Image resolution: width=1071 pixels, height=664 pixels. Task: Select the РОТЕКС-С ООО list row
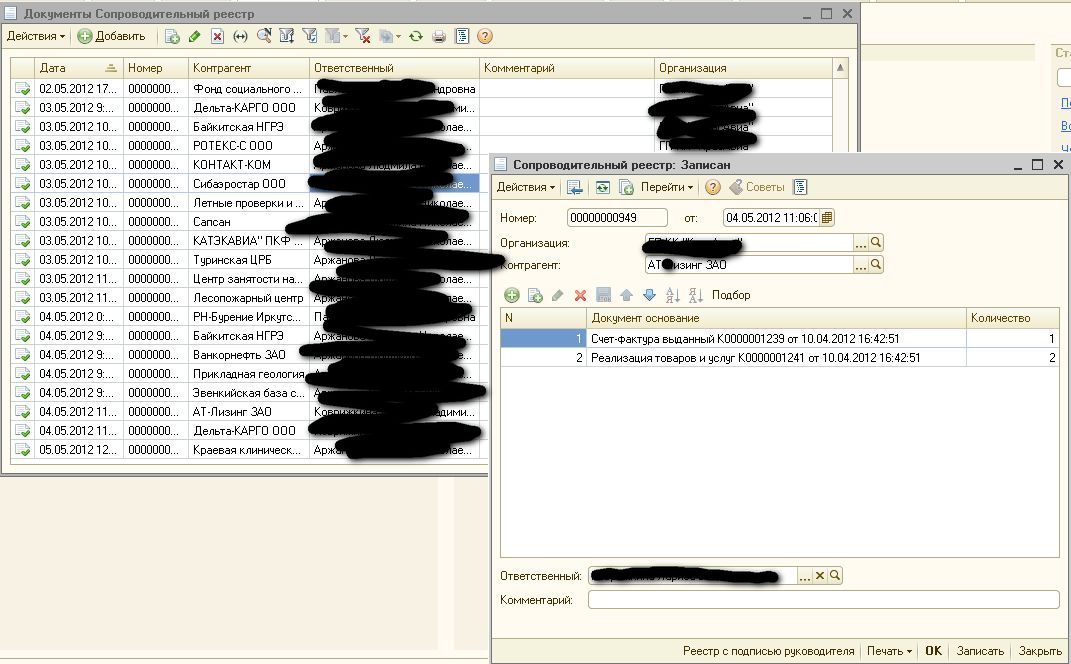click(422, 146)
